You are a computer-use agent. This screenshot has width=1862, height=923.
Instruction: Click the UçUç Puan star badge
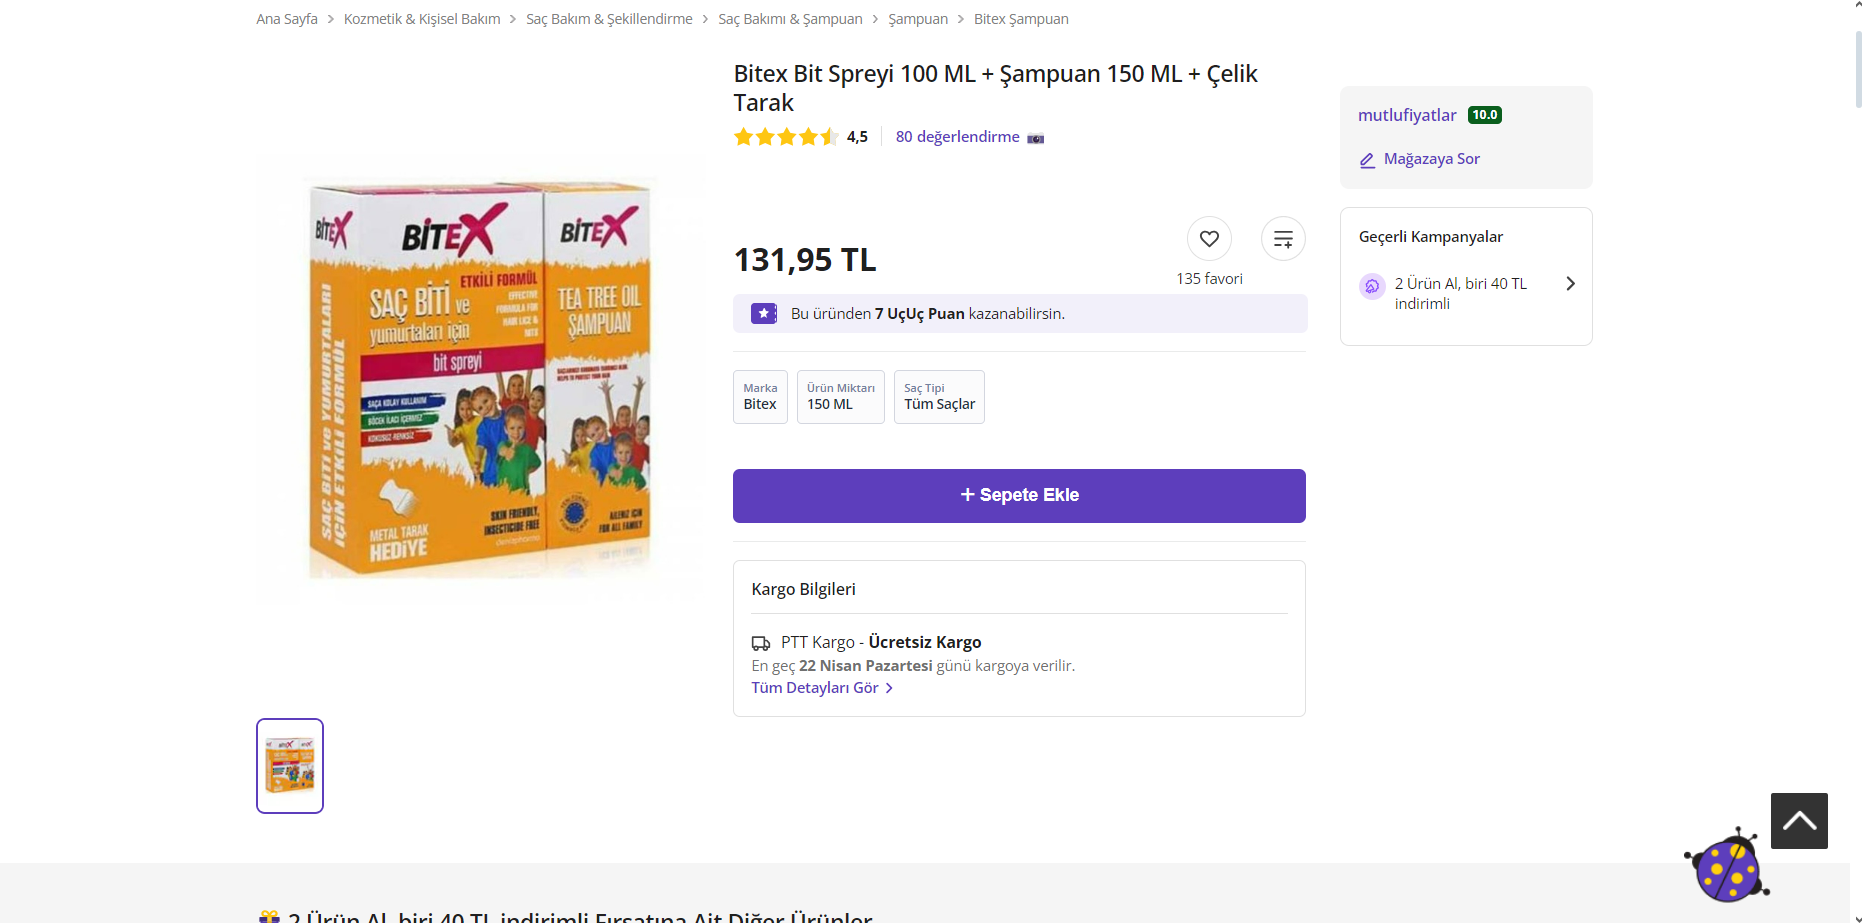point(764,314)
